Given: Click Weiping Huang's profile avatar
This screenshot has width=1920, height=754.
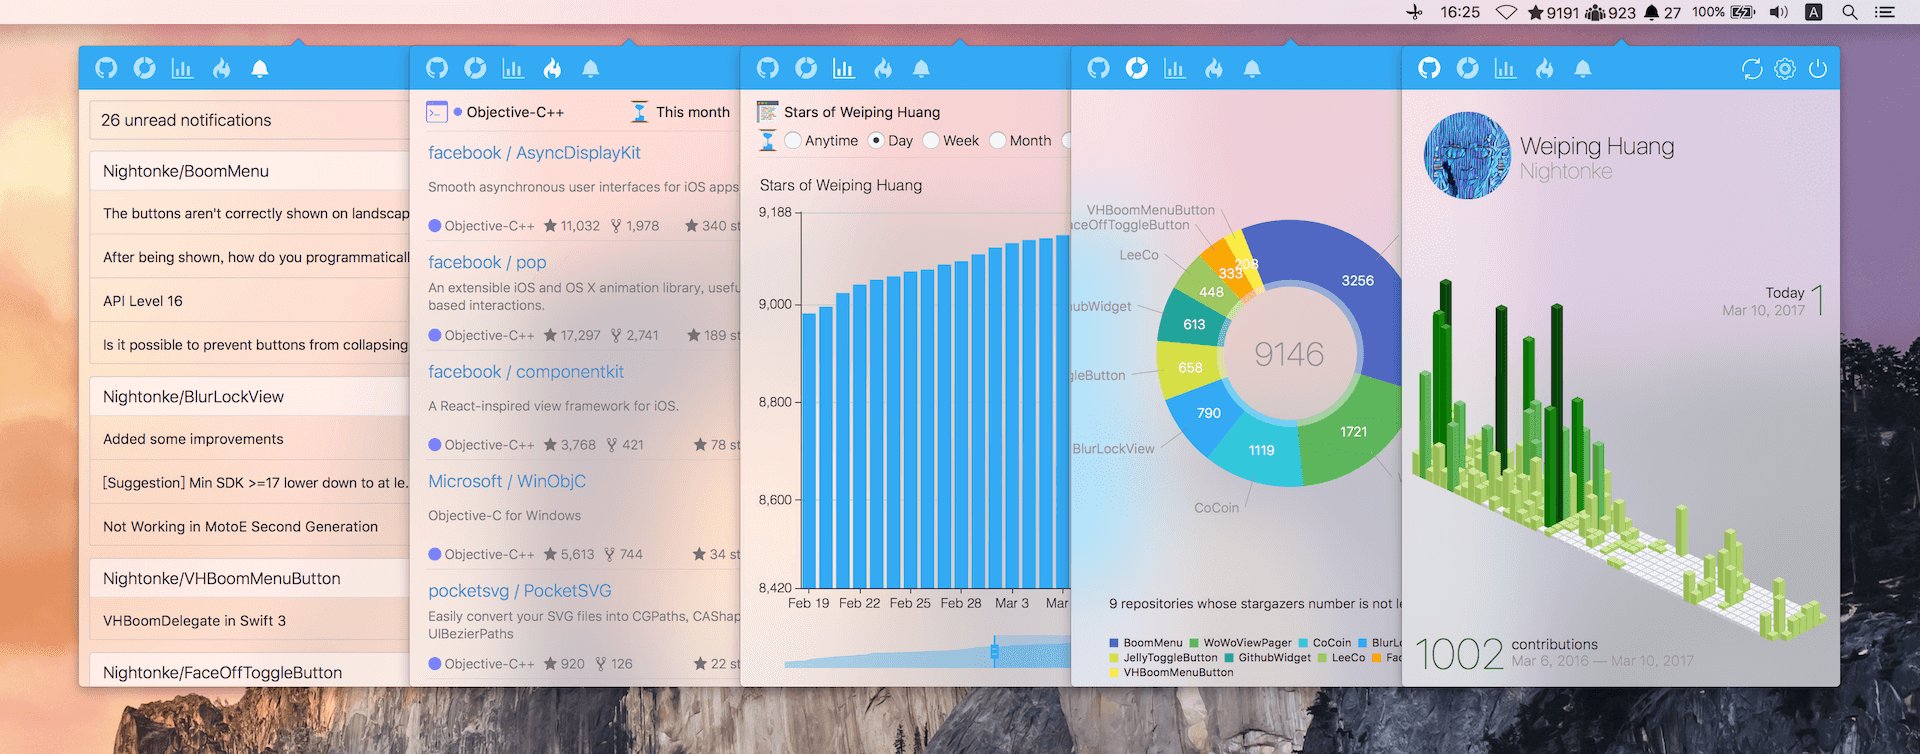Looking at the screenshot, I should pos(1467,155).
